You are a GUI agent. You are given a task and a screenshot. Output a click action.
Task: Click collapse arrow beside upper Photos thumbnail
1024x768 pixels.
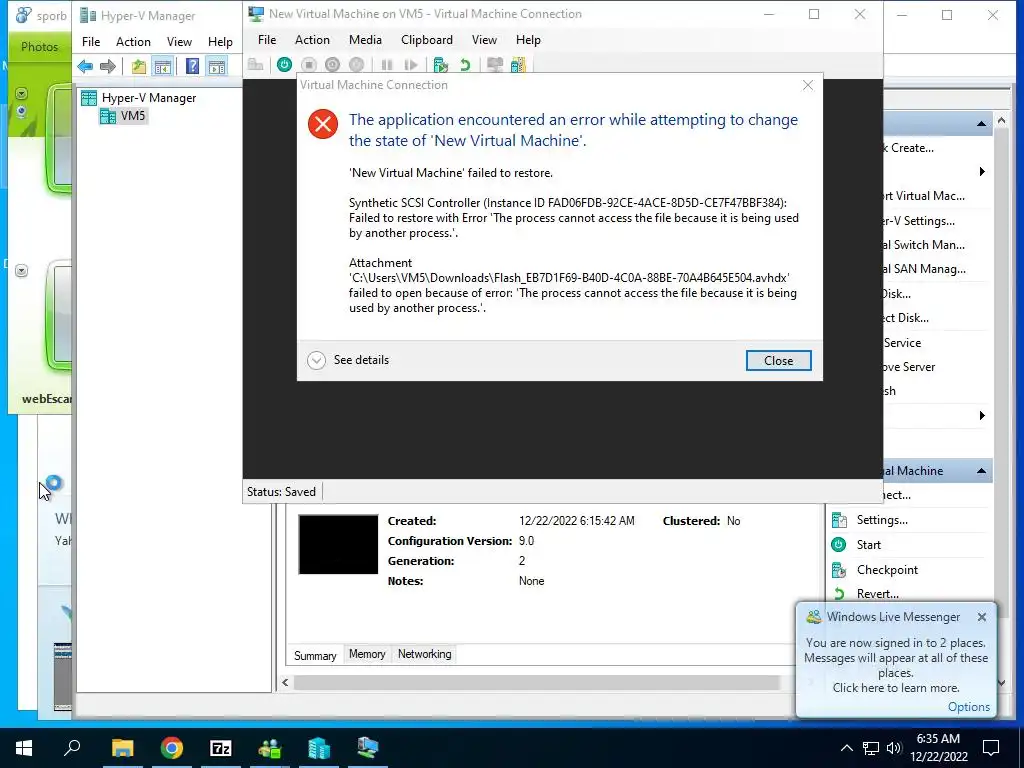pyautogui.click(x=21, y=94)
